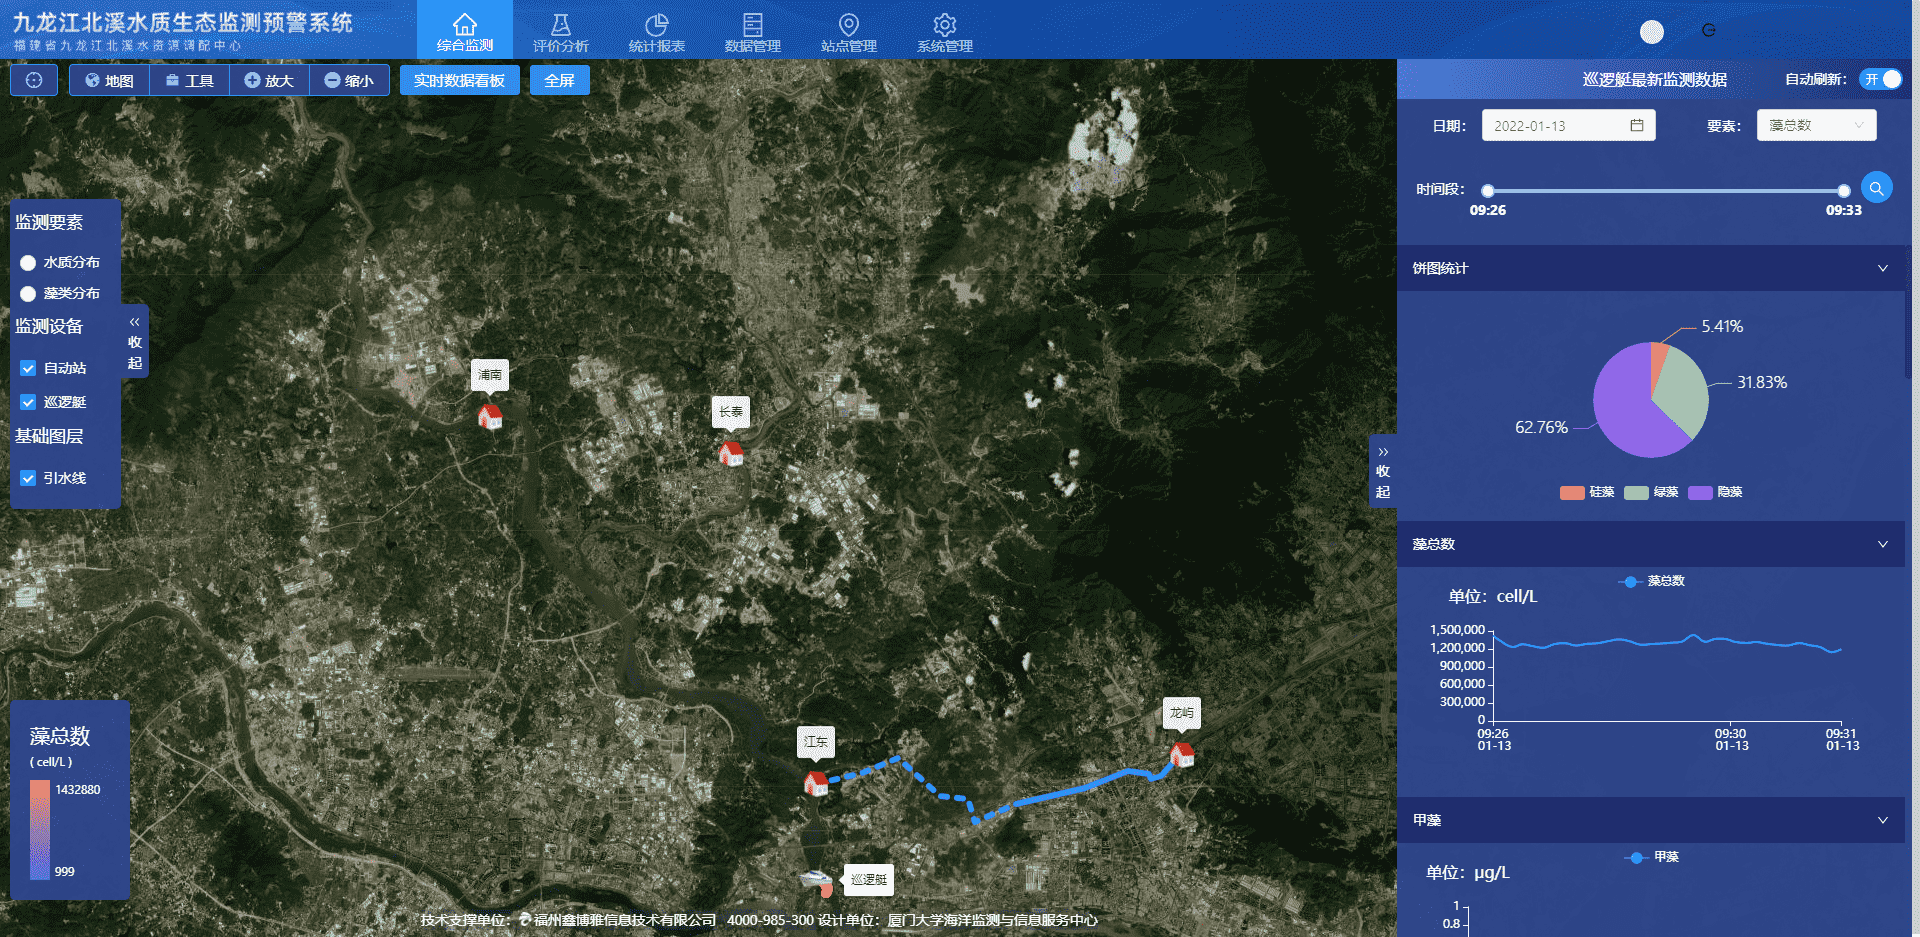Viewport: 1920px width, 937px height.
Task: Uncheck the 引水线 layer checkbox
Action: click(28, 478)
